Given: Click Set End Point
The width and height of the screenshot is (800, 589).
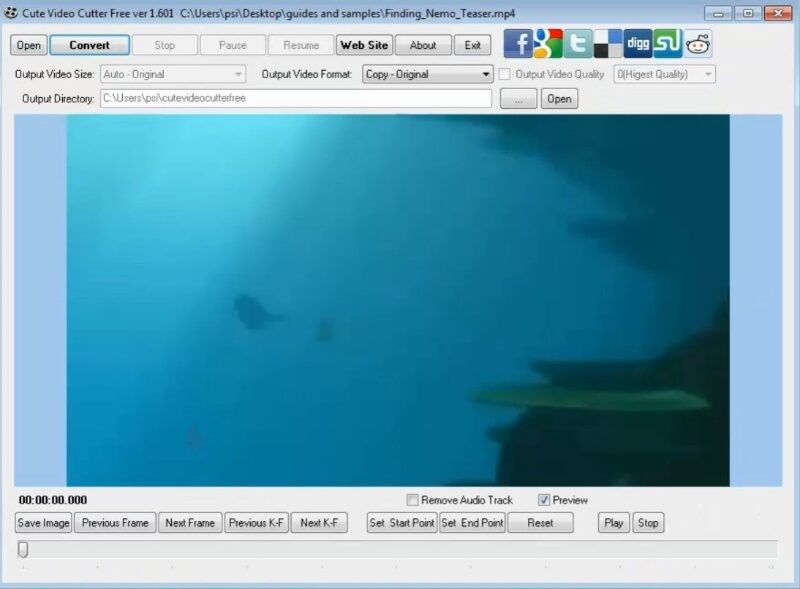Looking at the screenshot, I should pyautogui.click(x=472, y=523).
